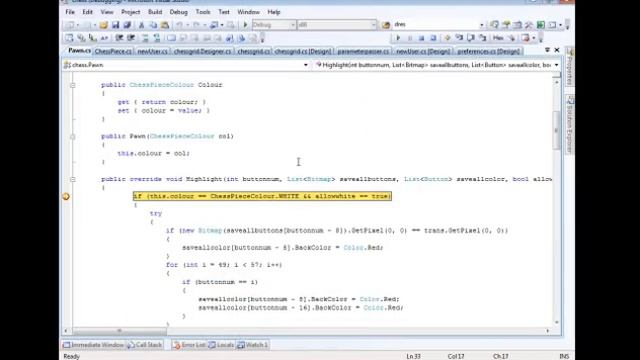Toggle Hex display on debug toolbar

tap(498, 38)
